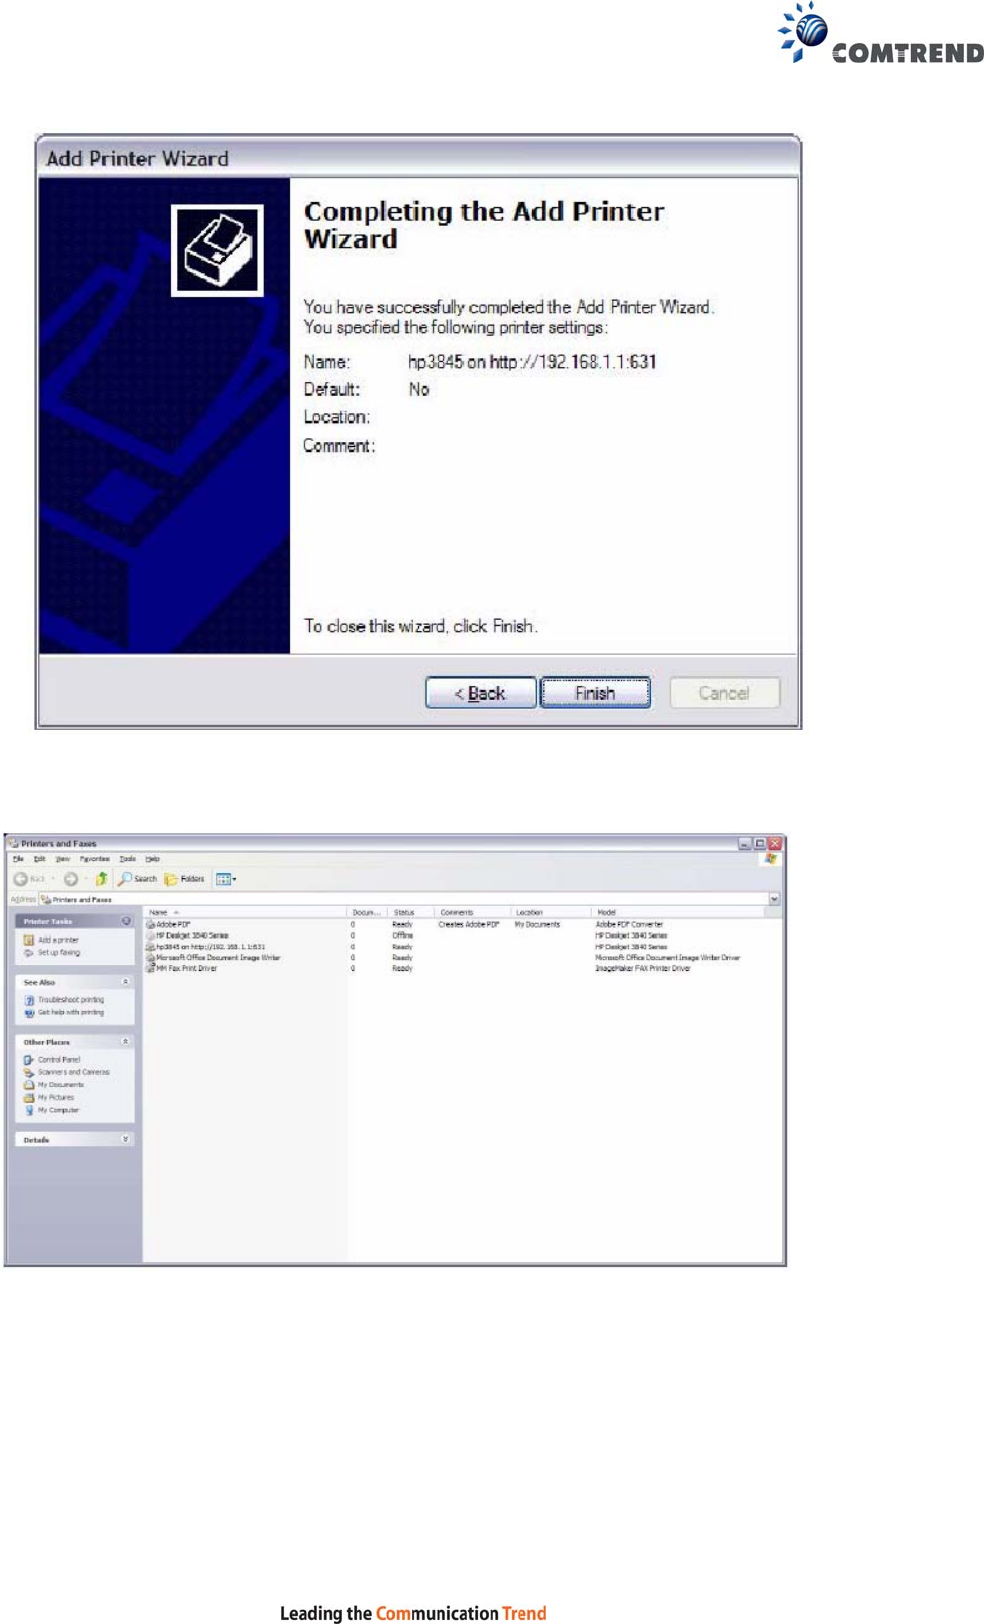Click the Set up faxing icon
Screen dimensions: 984x1624
point(29,953)
